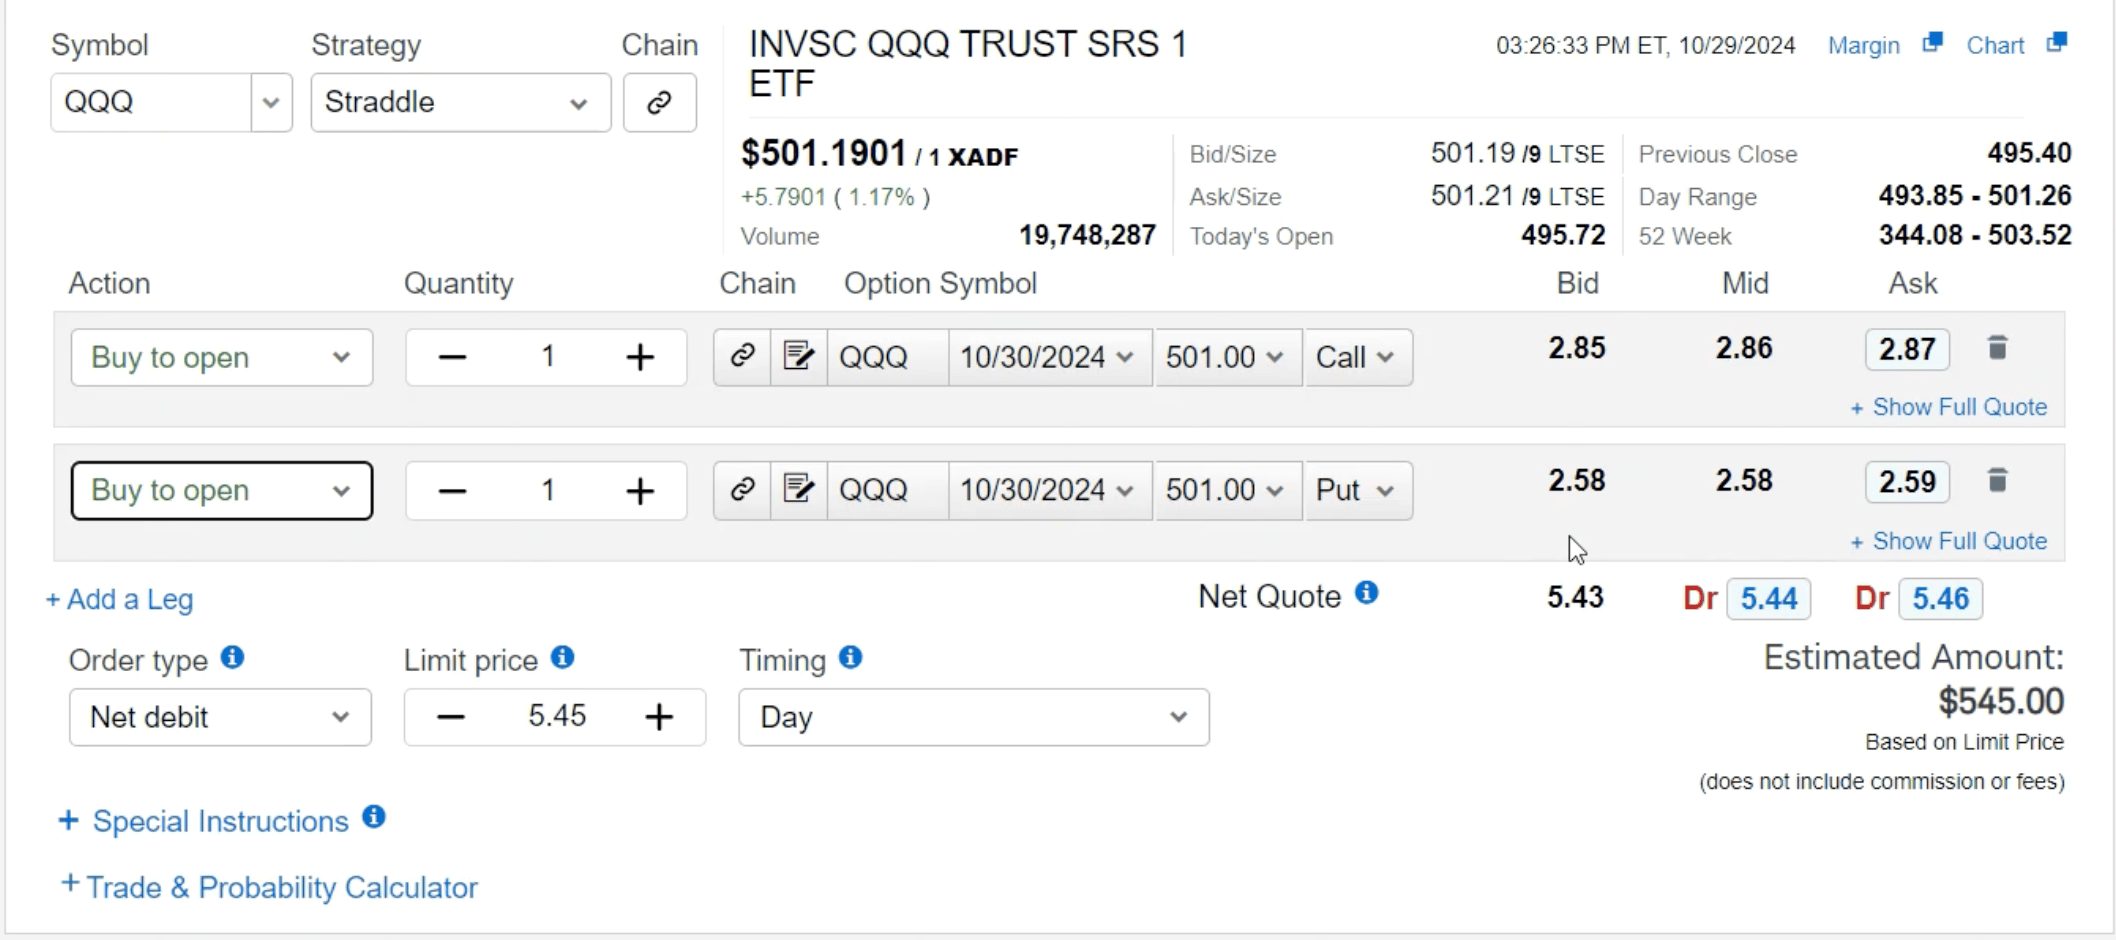Image resolution: width=2116 pixels, height=940 pixels.
Task: Open the Strategy dropdown showing Straddle
Action: (460, 103)
